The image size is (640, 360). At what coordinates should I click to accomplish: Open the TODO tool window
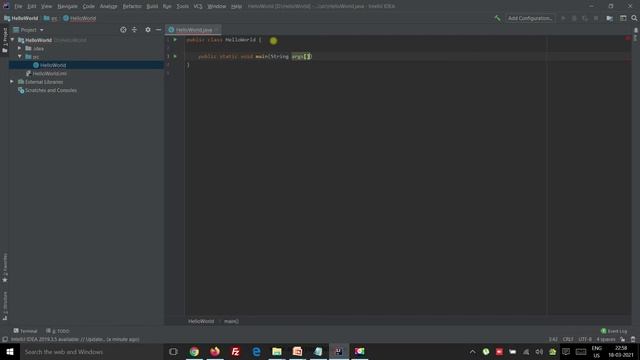click(x=58, y=331)
